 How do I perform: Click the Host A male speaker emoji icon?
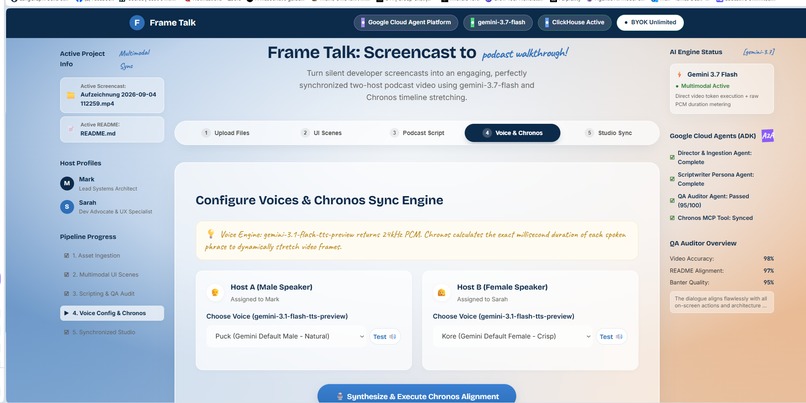pos(215,292)
